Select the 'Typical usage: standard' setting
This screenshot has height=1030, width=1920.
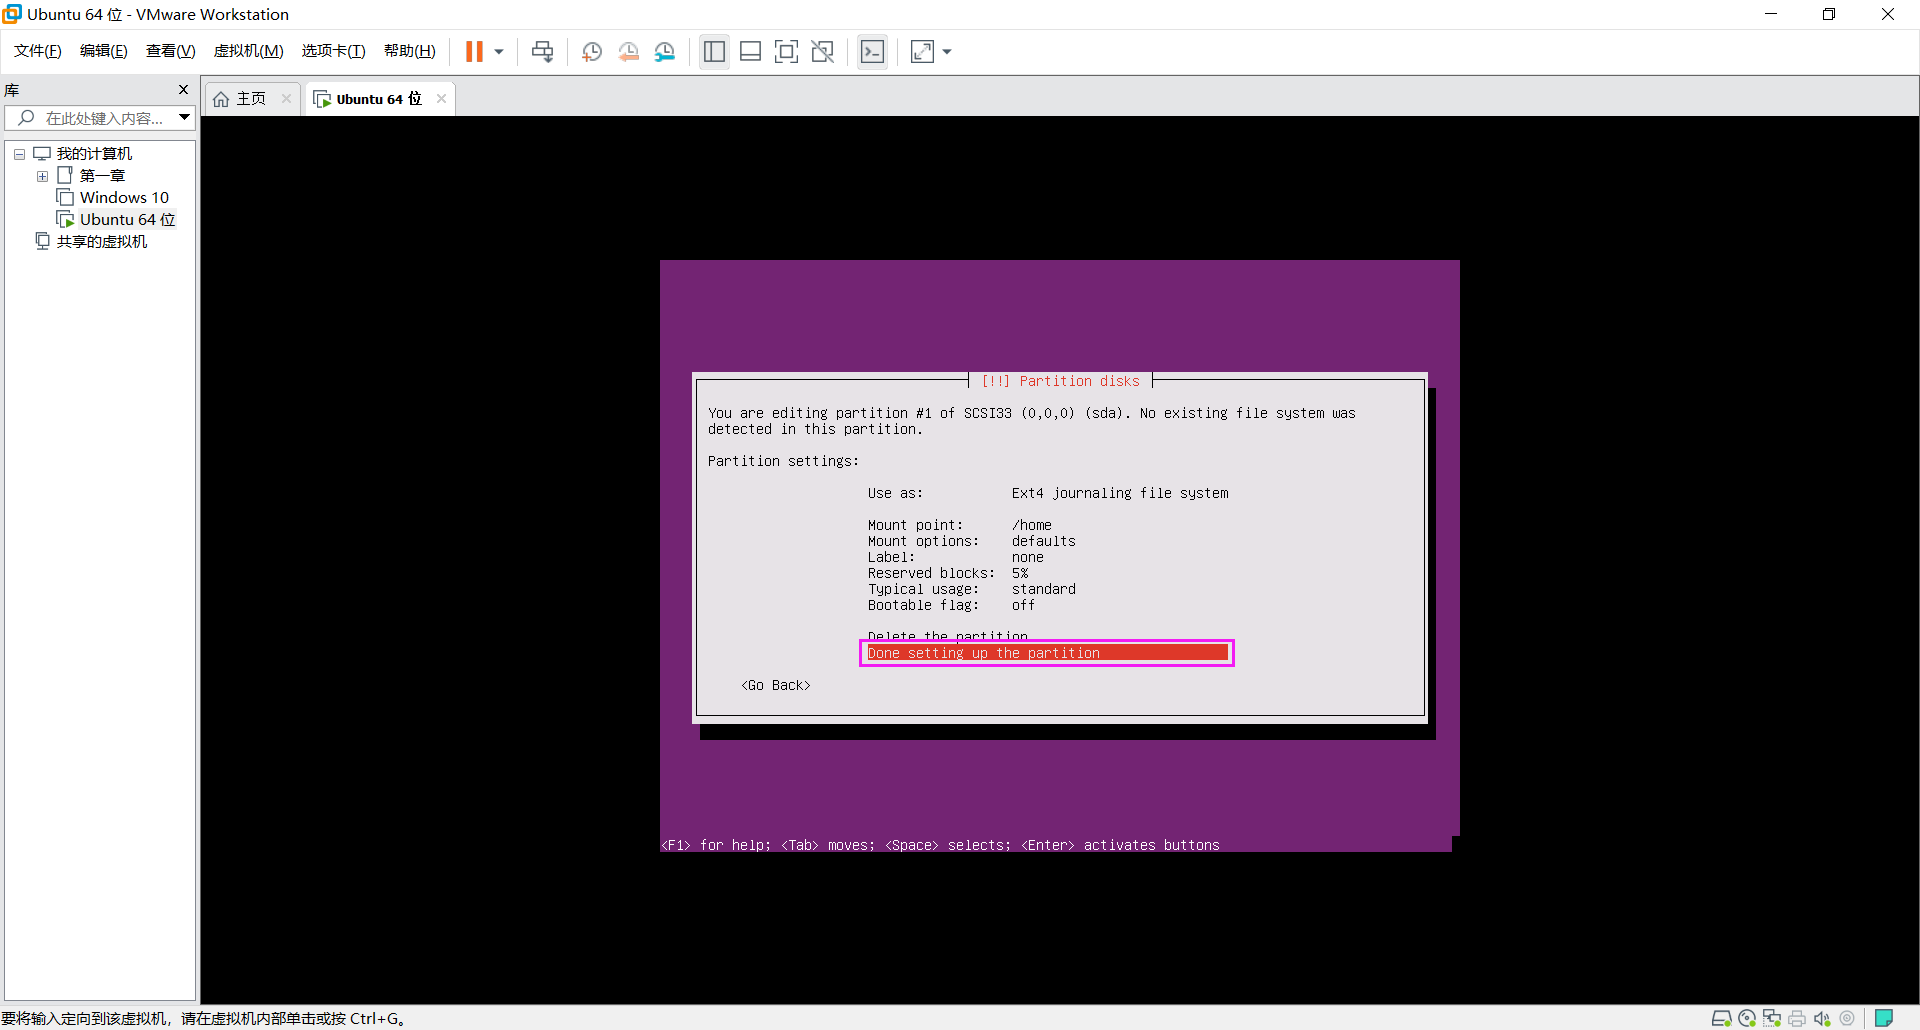(972, 589)
